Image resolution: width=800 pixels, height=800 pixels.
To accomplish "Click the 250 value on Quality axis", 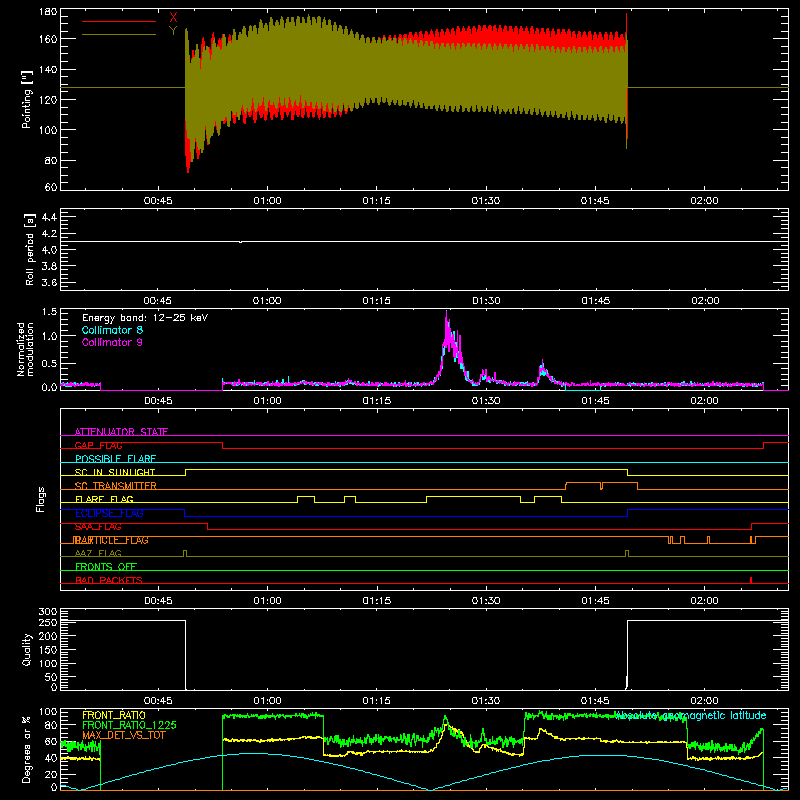I will pyautogui.click(x=48, y=622).
